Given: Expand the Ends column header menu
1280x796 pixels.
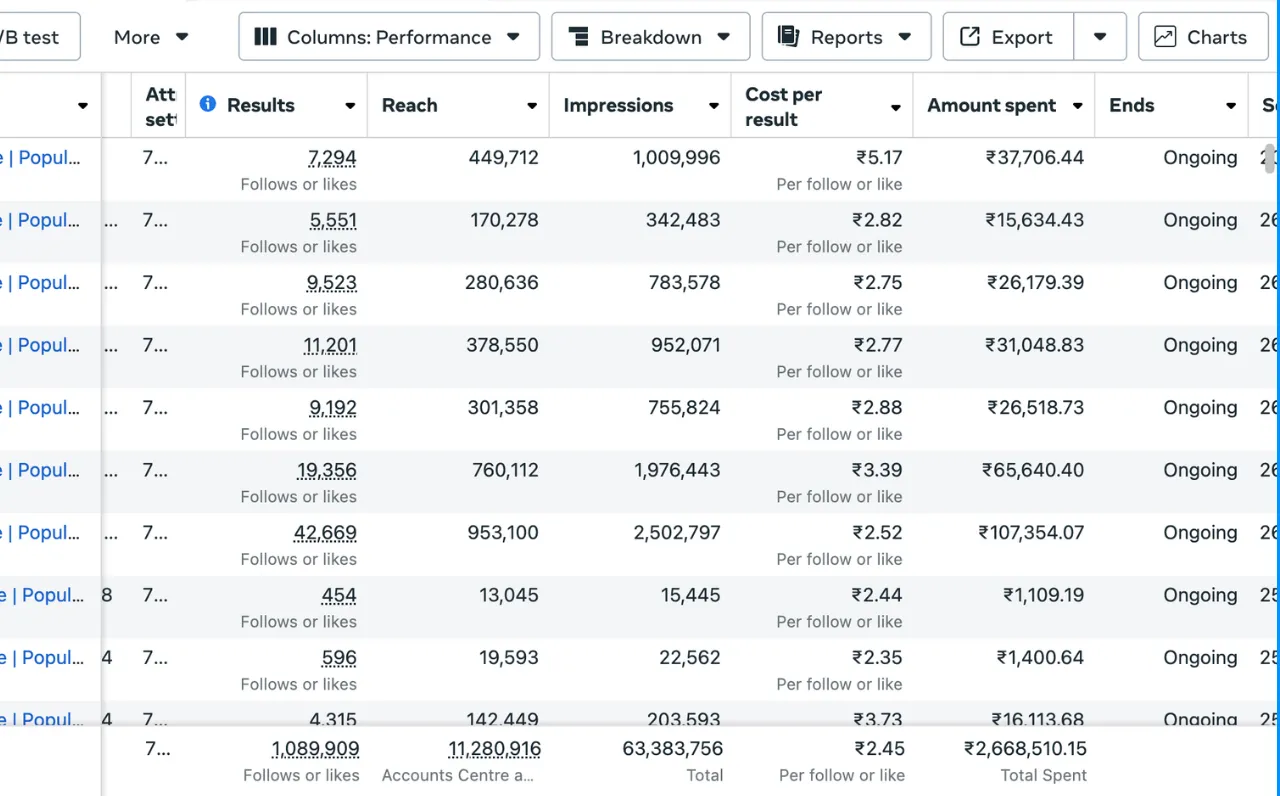Looking at the screenshot, I should pos(1231,106).
